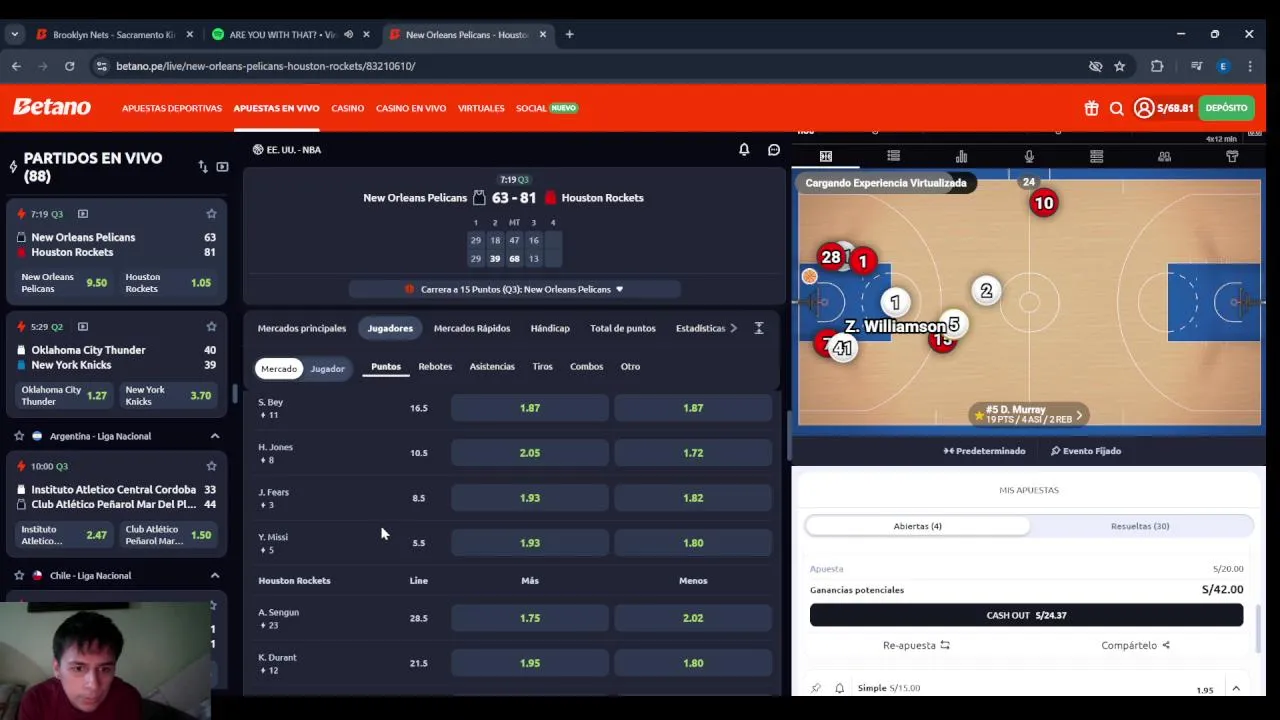The width and height of the screenshot is (1280, 720).
Task: Open the Hándicap market tab
Action: click(x=550, y=328)
